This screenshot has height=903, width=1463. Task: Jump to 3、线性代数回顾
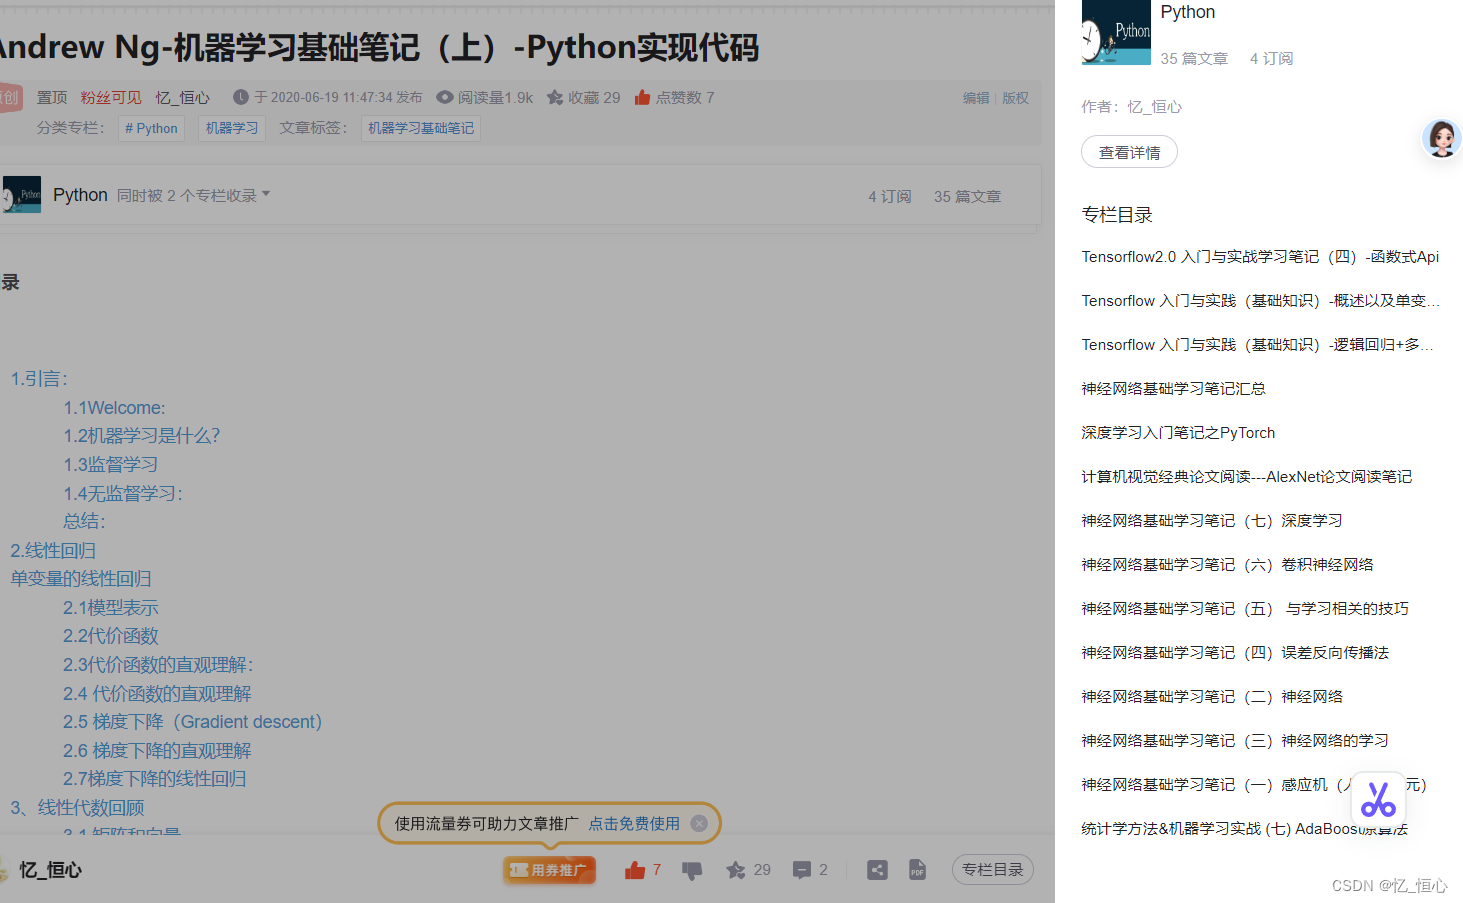point(77,808)
